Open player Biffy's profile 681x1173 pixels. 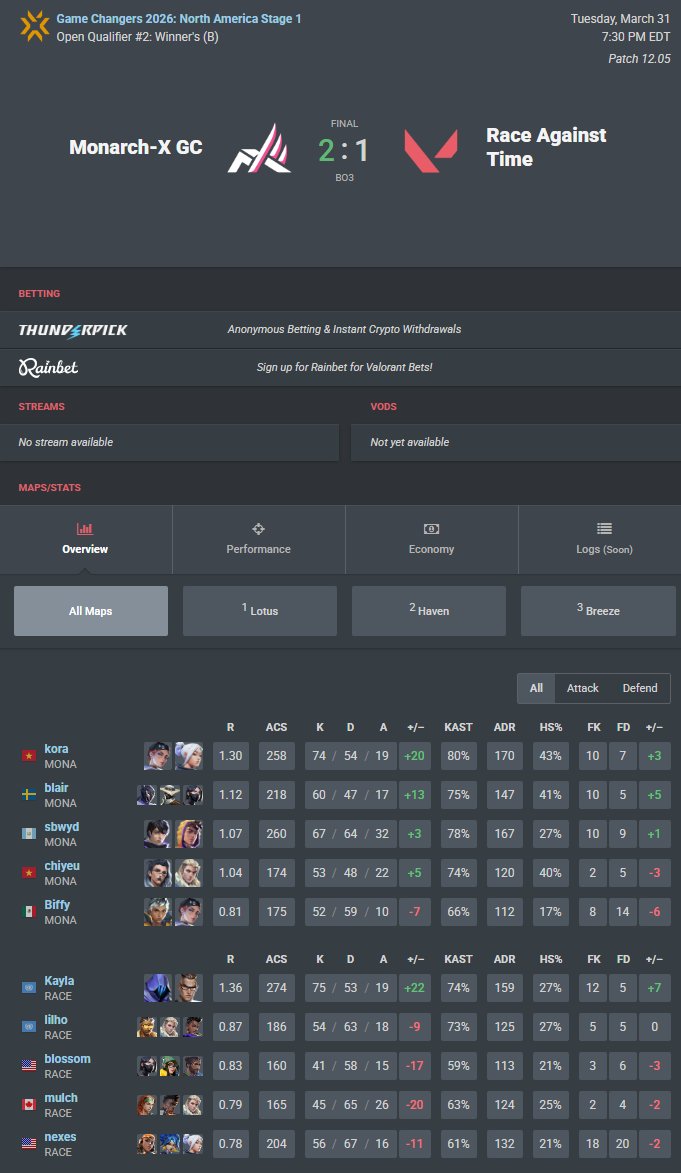[57, 904]
